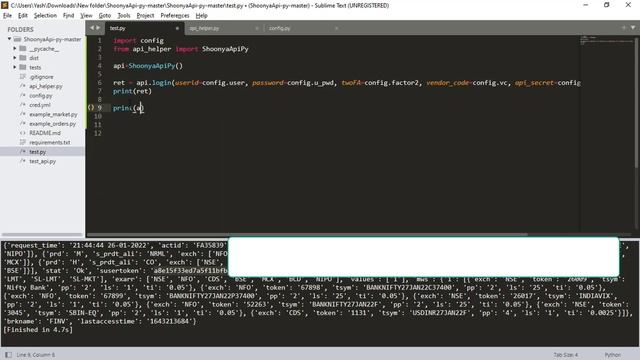Open cred.yml from the sidebar
The image size is (640, 360).
coord(40,105)
